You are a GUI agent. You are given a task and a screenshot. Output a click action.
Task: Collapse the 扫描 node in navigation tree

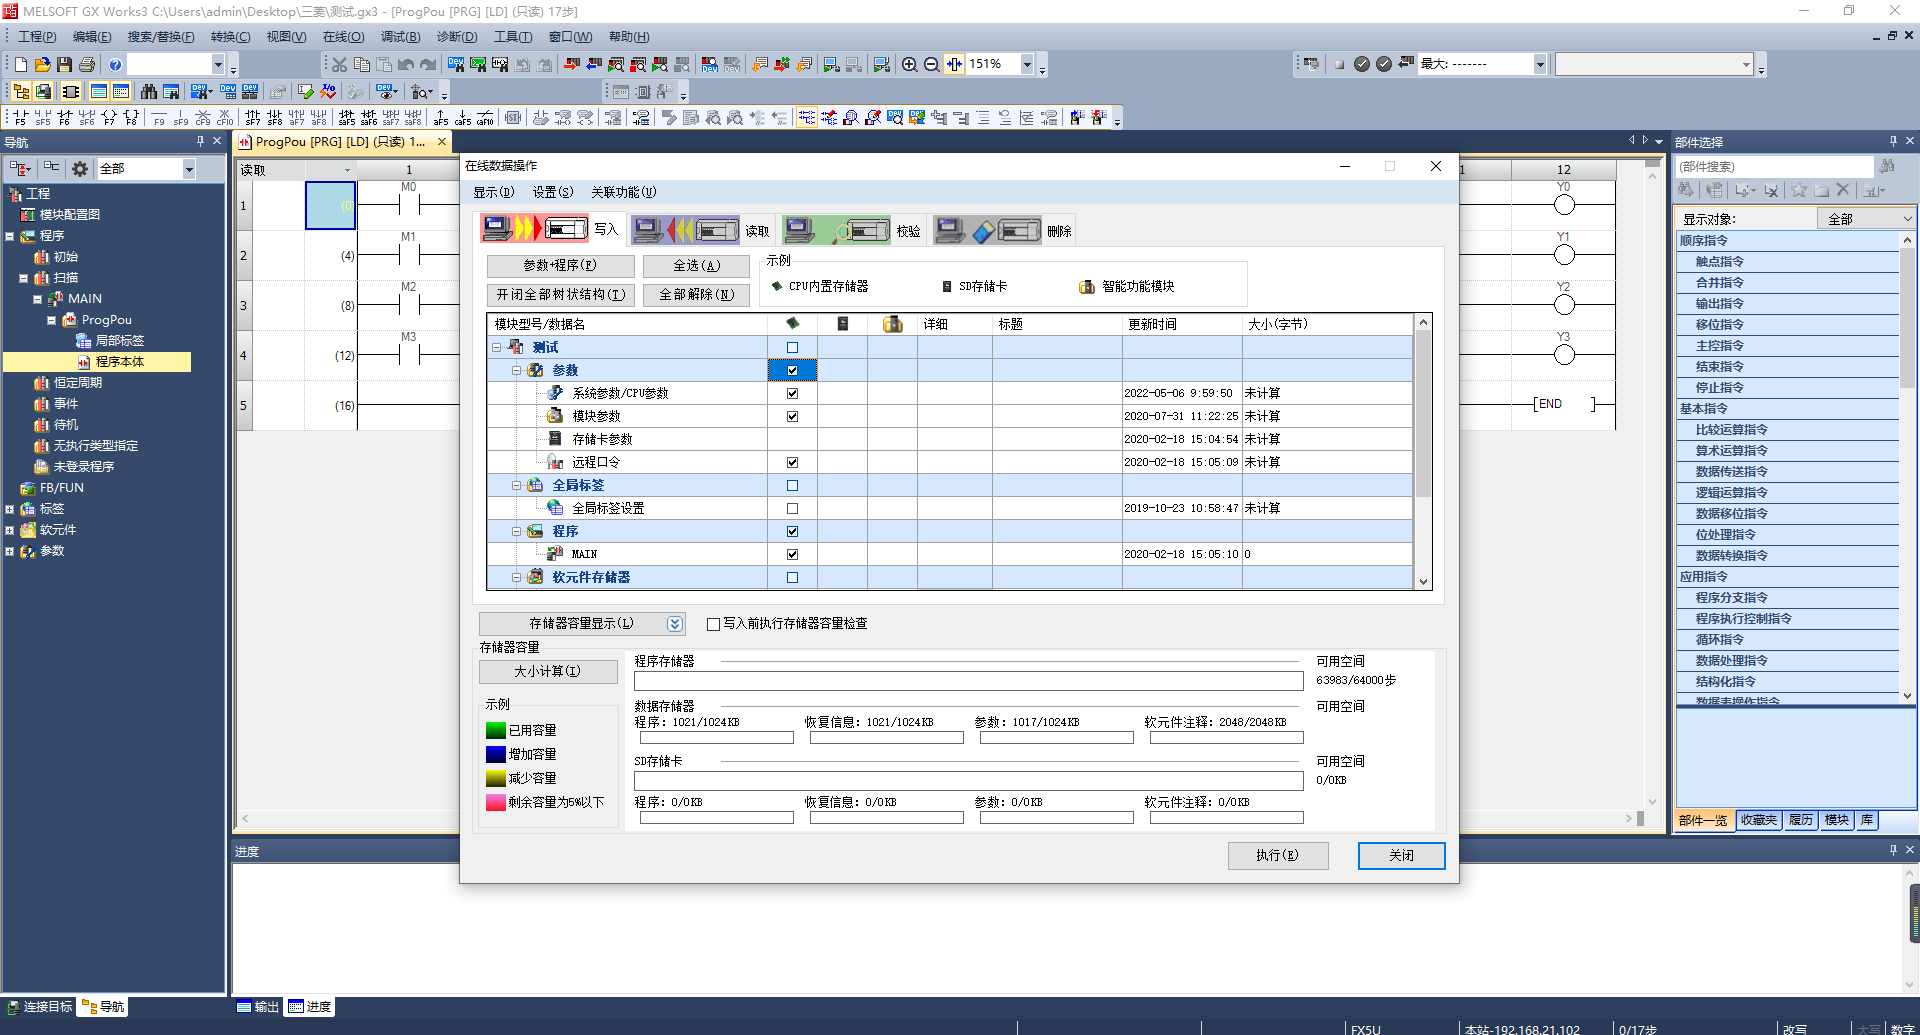tap(23, 278)
